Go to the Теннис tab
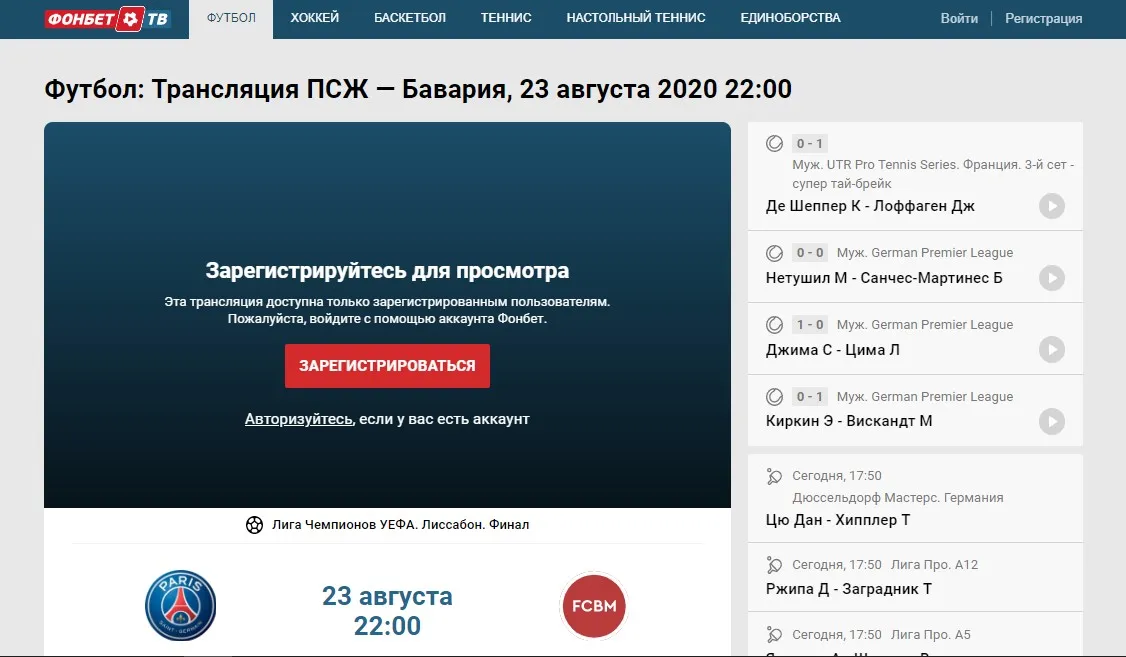The width and height of the screenshot is (1126, 657). (x=506, y=18)
